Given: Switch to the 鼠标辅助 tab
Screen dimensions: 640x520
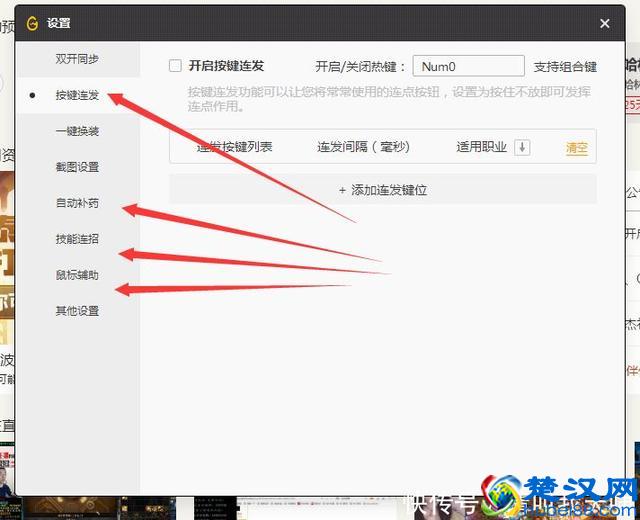Looking at the screenshot, I should coord(78,275).
